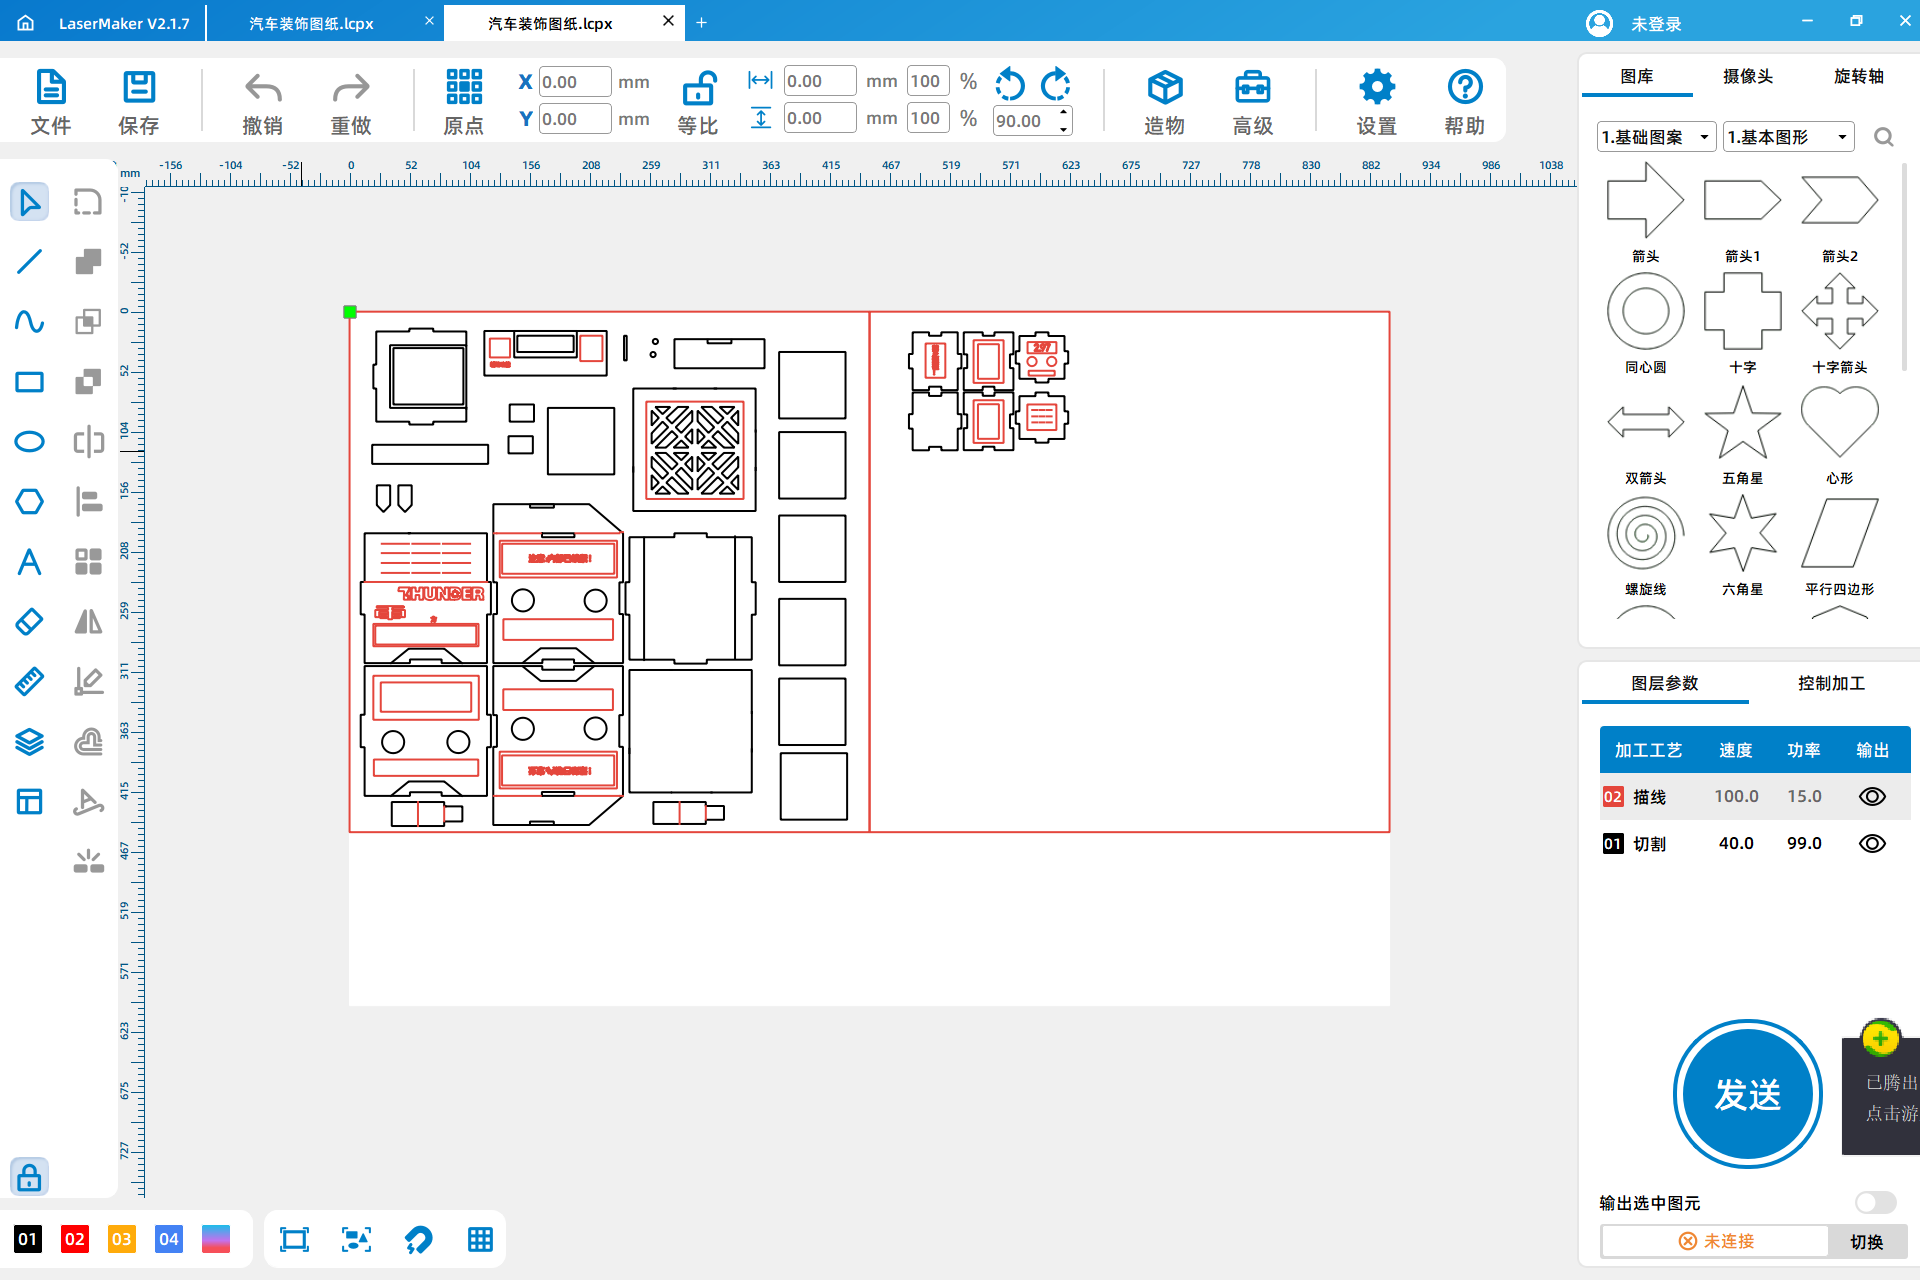Switch to the 摄像头 tab

pyautogui.click(x=1748, y=76)
